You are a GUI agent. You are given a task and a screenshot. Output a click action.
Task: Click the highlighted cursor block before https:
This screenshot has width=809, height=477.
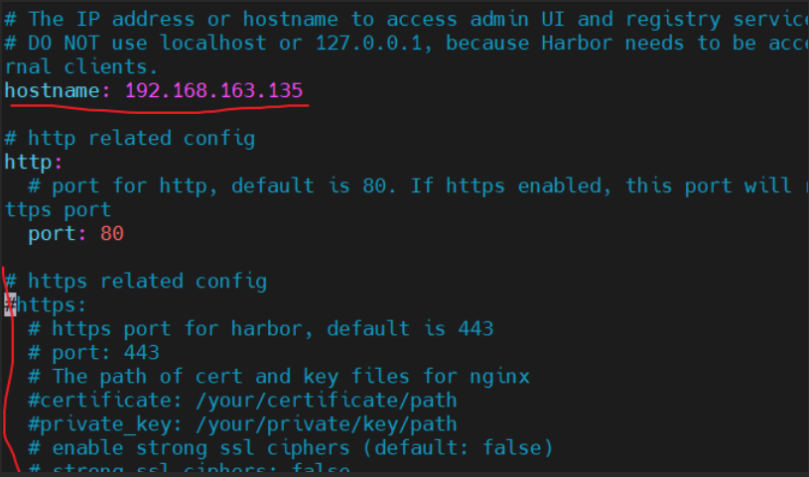click(x=10, y=305)
